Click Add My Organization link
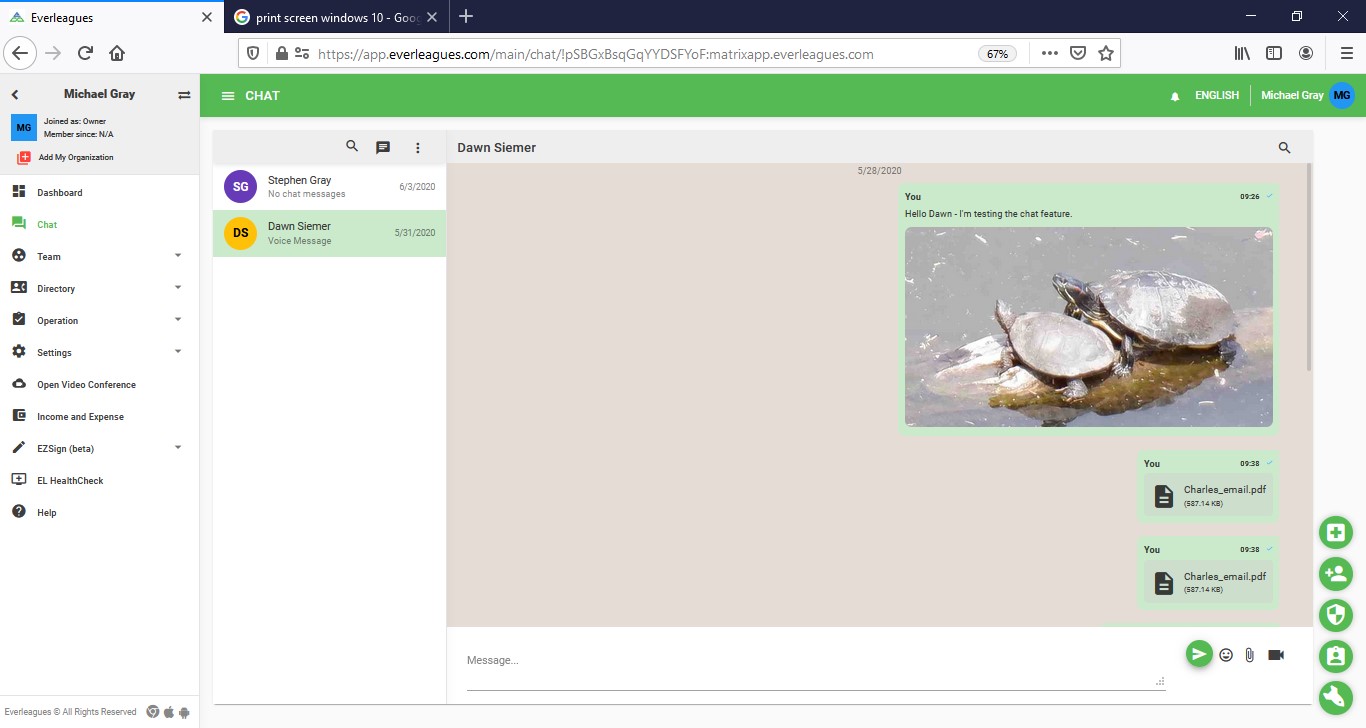This screenshot has height=728, width=1366. 75,157
